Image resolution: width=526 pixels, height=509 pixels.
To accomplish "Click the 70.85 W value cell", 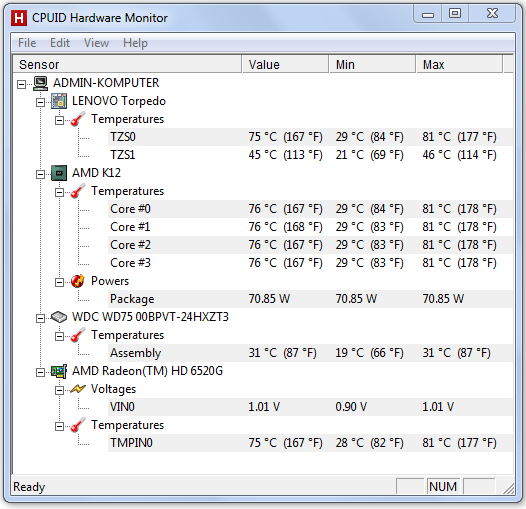I will click(x=269, y=299).
